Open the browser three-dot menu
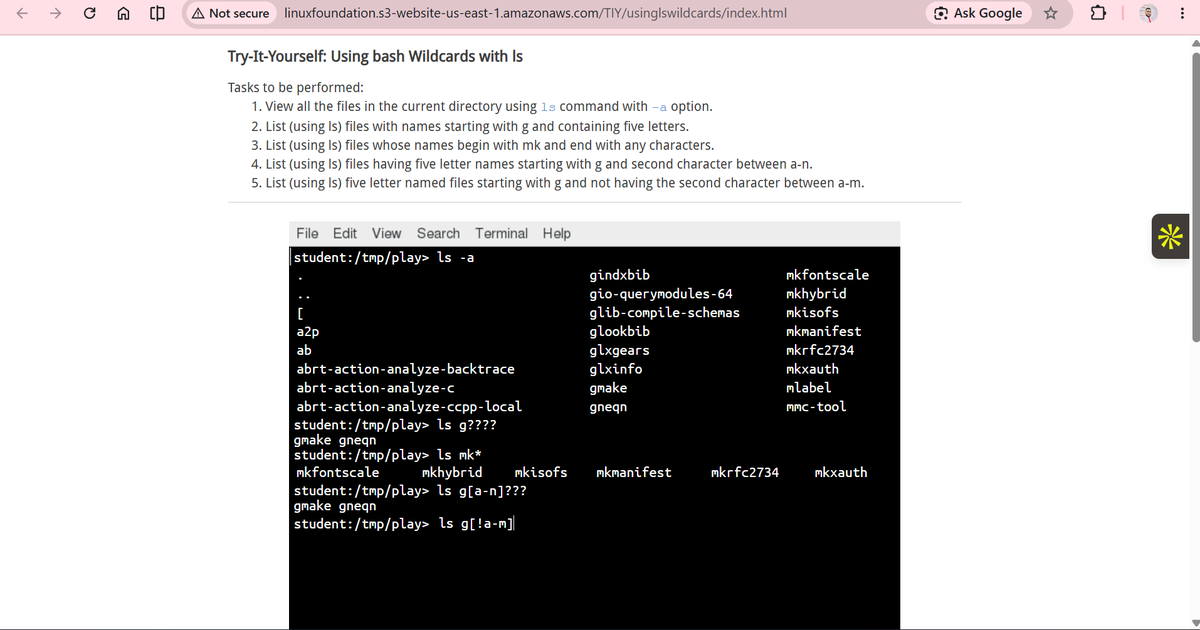Viewport: 1200px width, 630px height. coord(1181,14)
